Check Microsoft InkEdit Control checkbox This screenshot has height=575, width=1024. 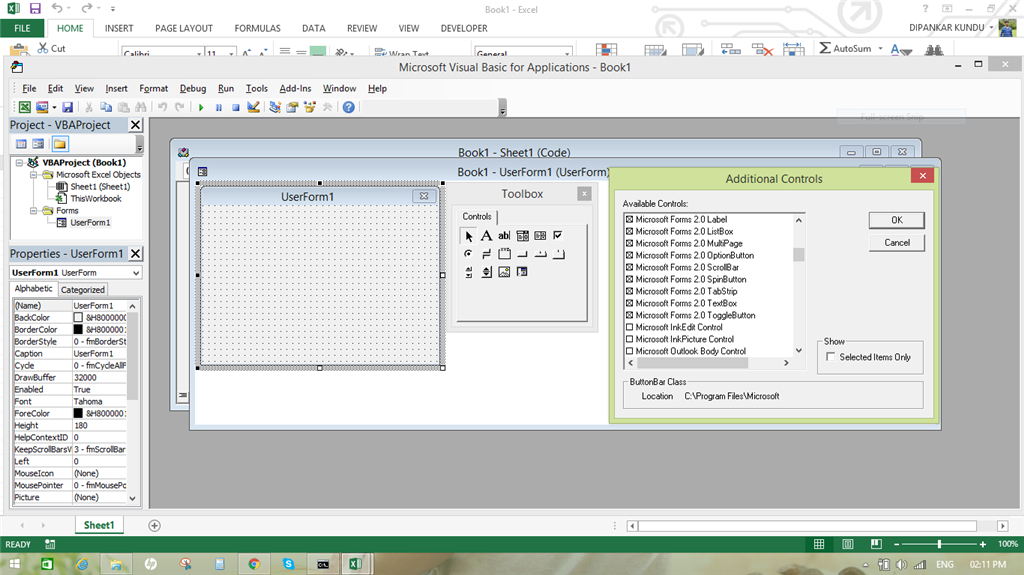tap(630, 327)
